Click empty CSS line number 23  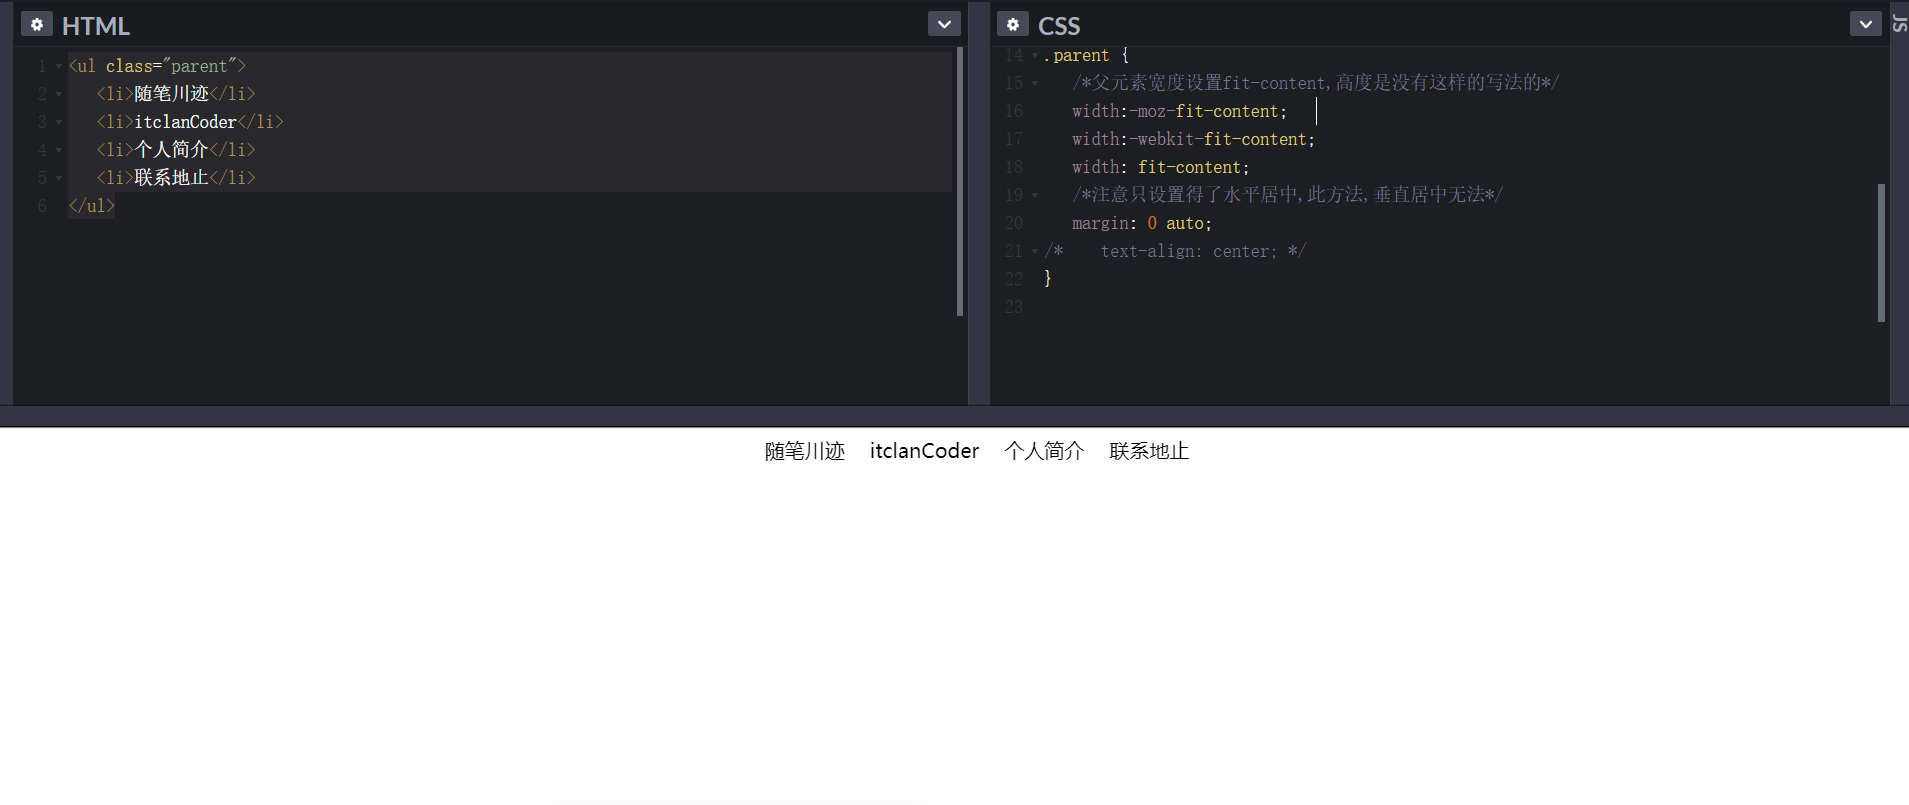pos(1014,307)
